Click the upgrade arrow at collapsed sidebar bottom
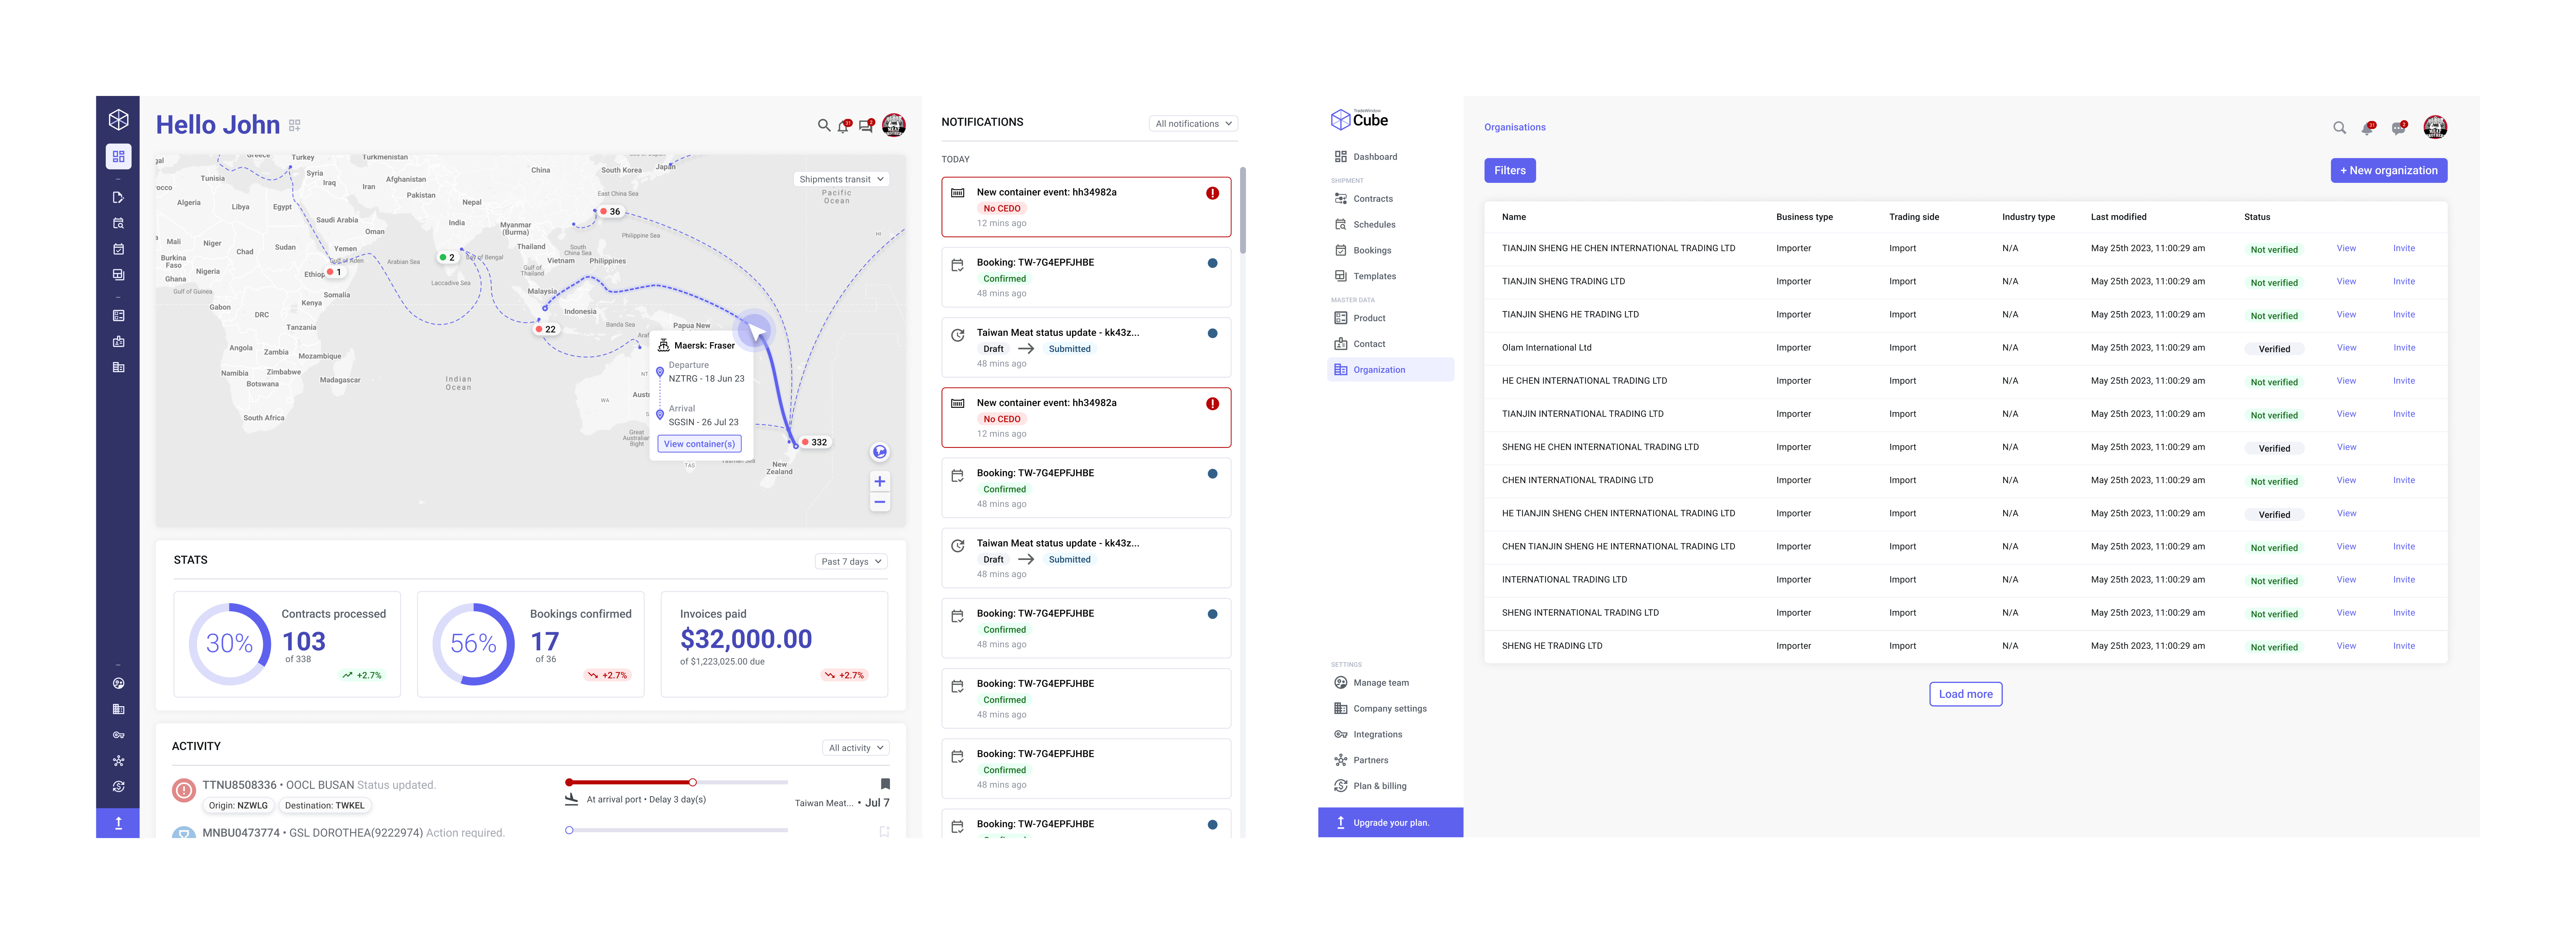 click(118, 823)
